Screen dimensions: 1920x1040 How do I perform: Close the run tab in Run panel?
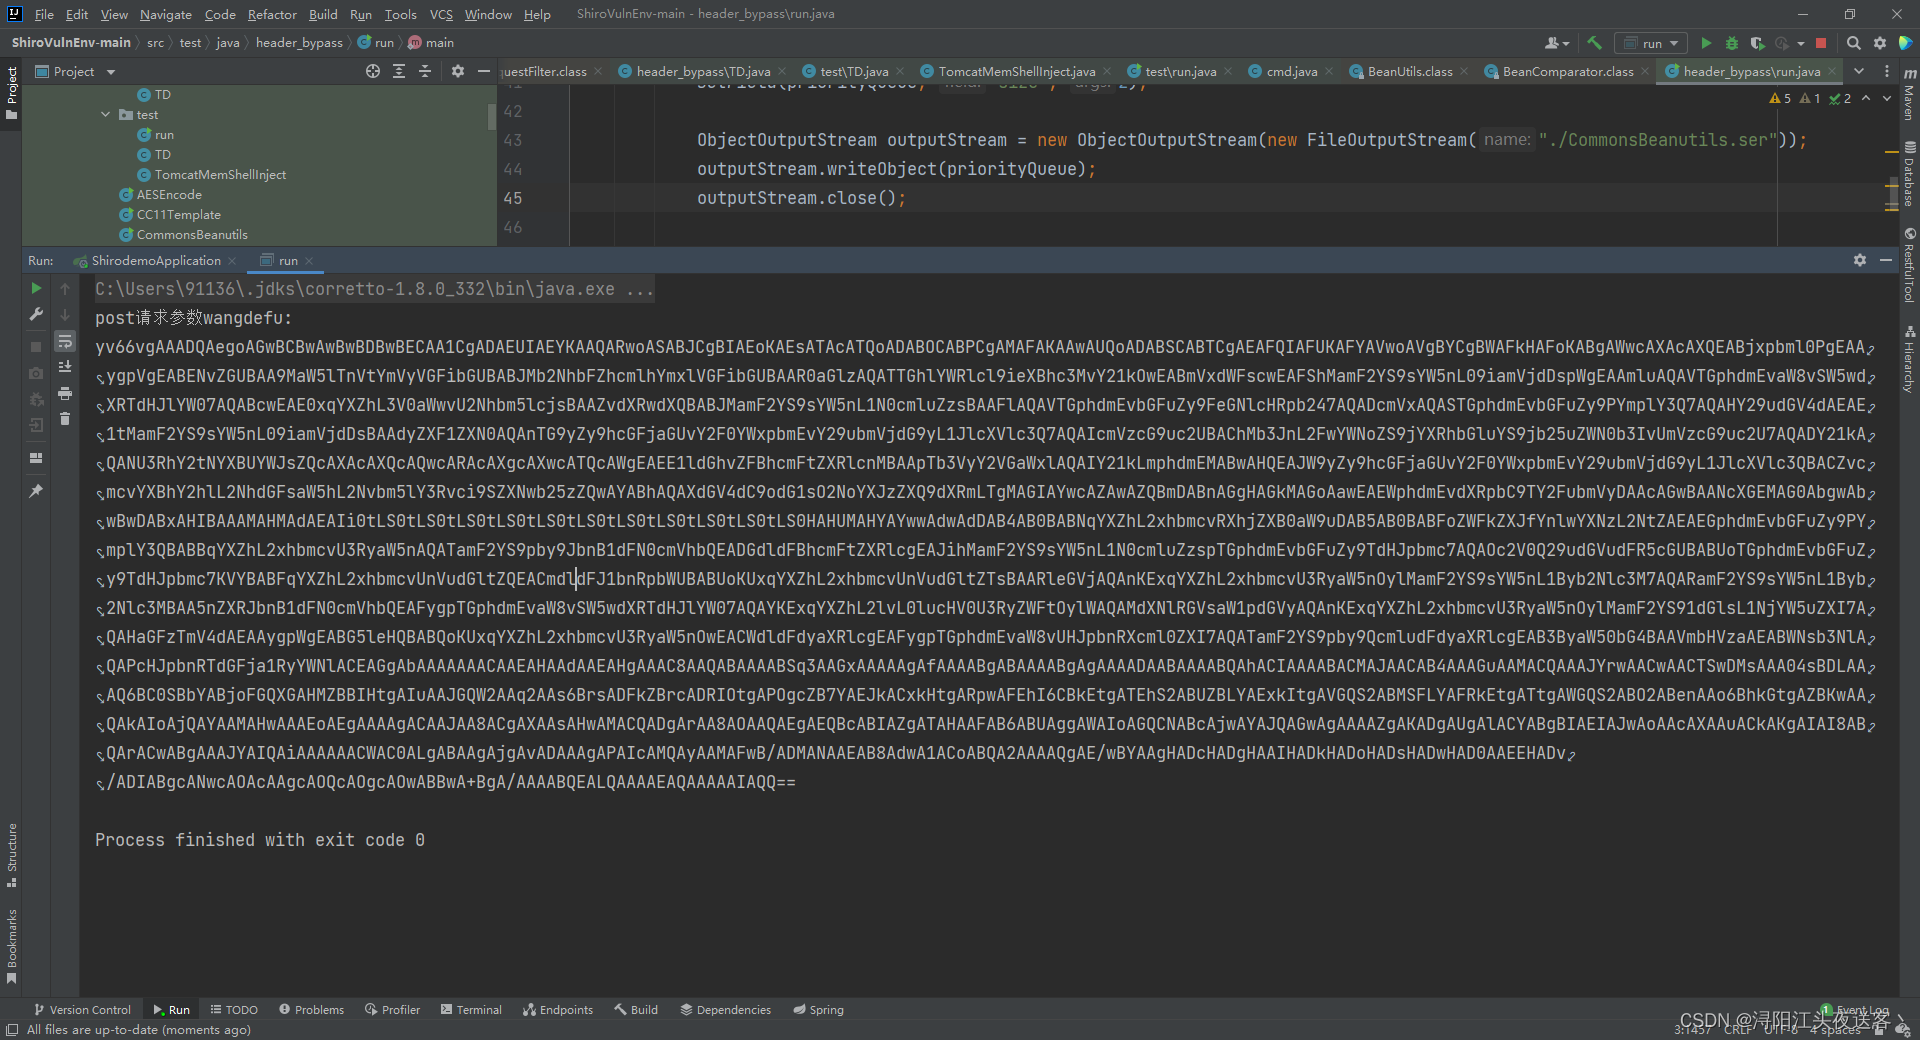pos(310,261)
